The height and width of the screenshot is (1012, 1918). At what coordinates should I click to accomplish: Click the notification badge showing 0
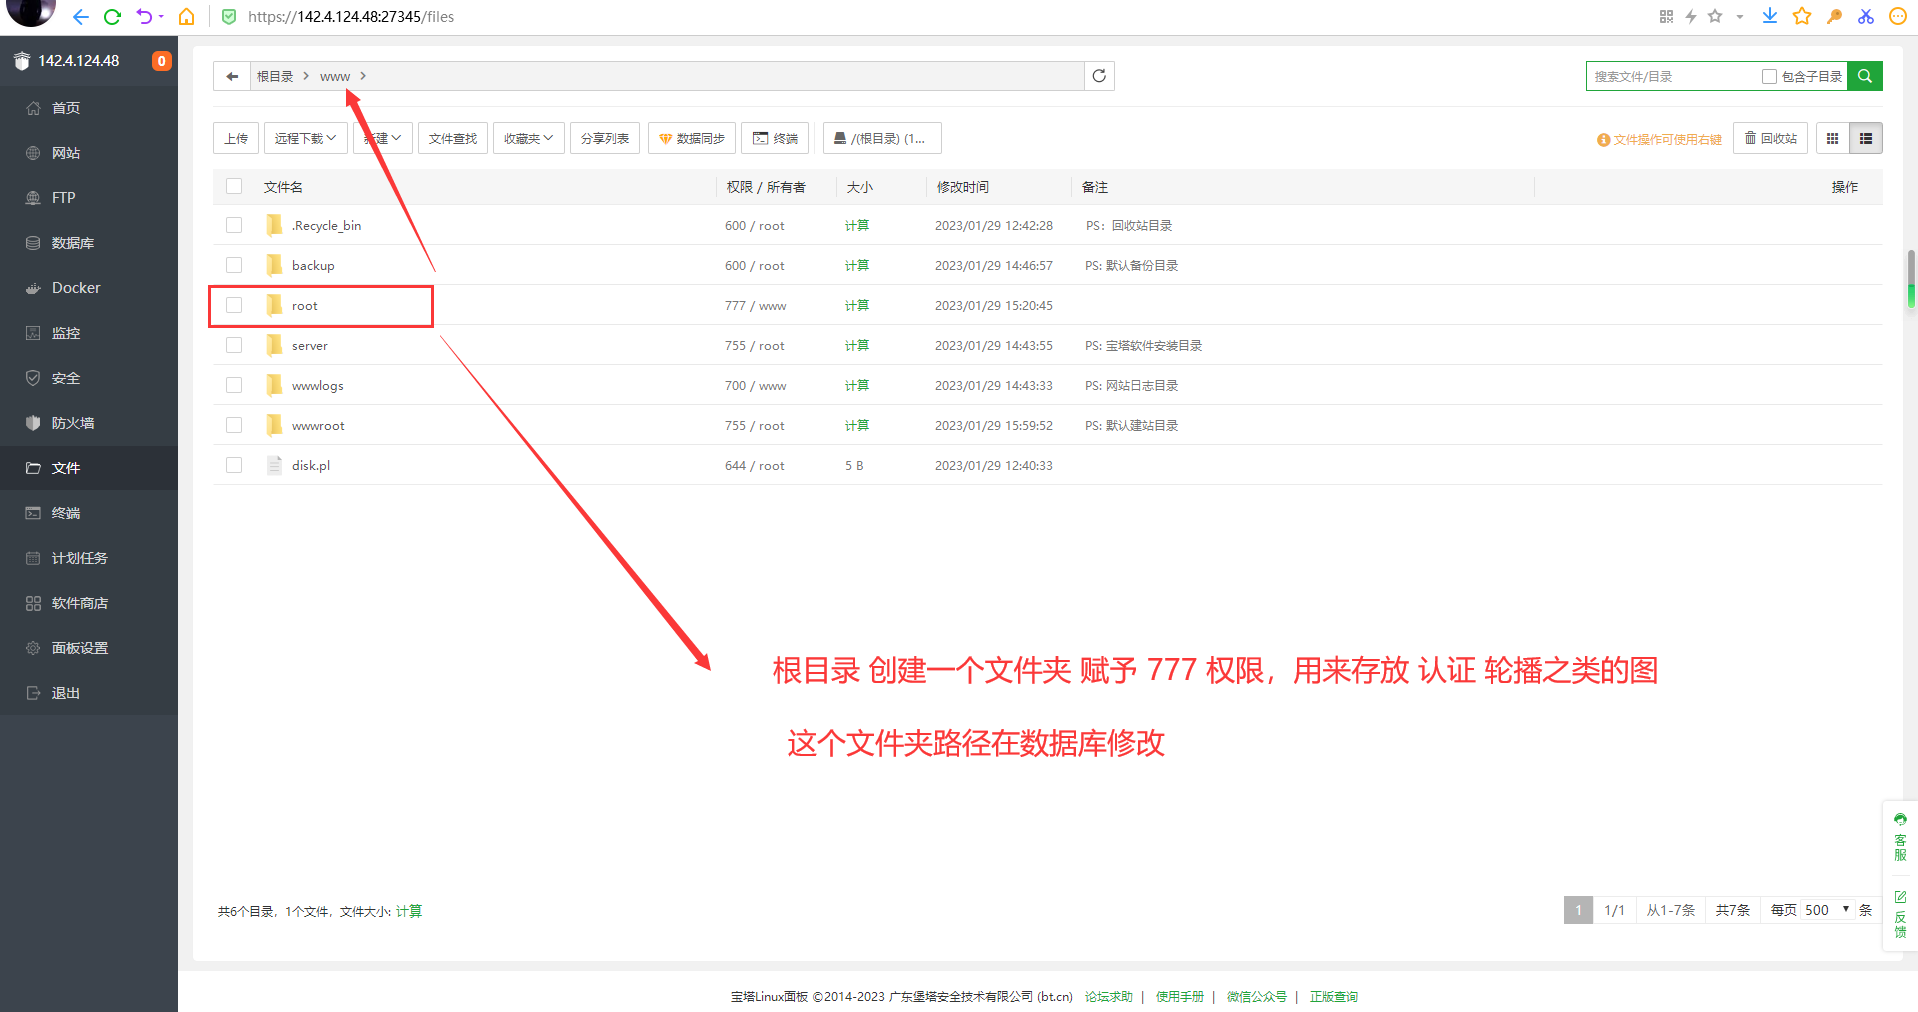pos(161,61)
